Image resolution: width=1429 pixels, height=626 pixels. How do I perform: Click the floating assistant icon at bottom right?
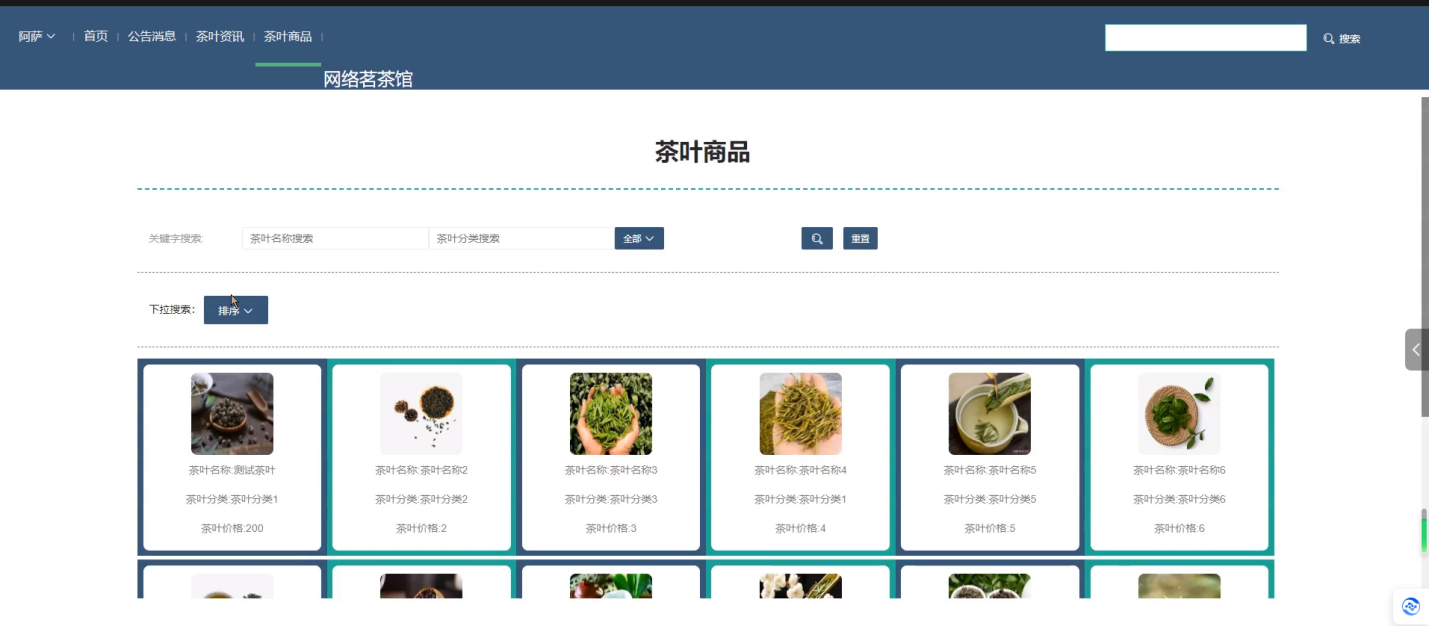pyautogui.click(x=1411, y=606)
